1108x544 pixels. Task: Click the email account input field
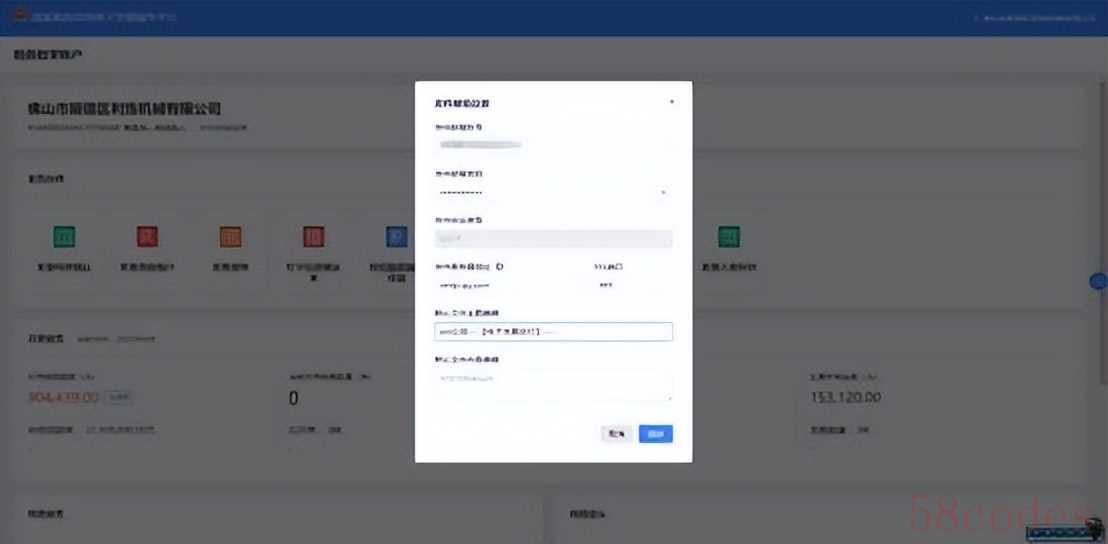552,146
